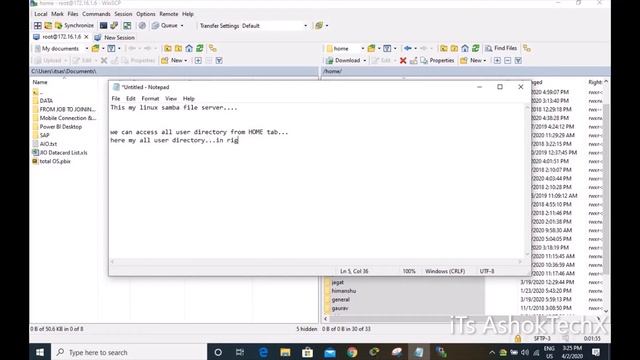This screenshot has width=640, height=360.
Task: Click the Windows Start button
Action: click(x=40, y=352)
